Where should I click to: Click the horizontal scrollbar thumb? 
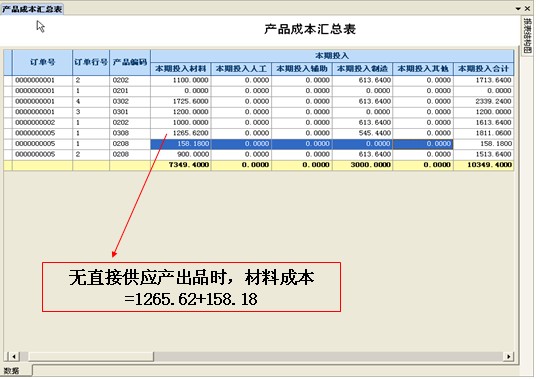click(91, 357)
